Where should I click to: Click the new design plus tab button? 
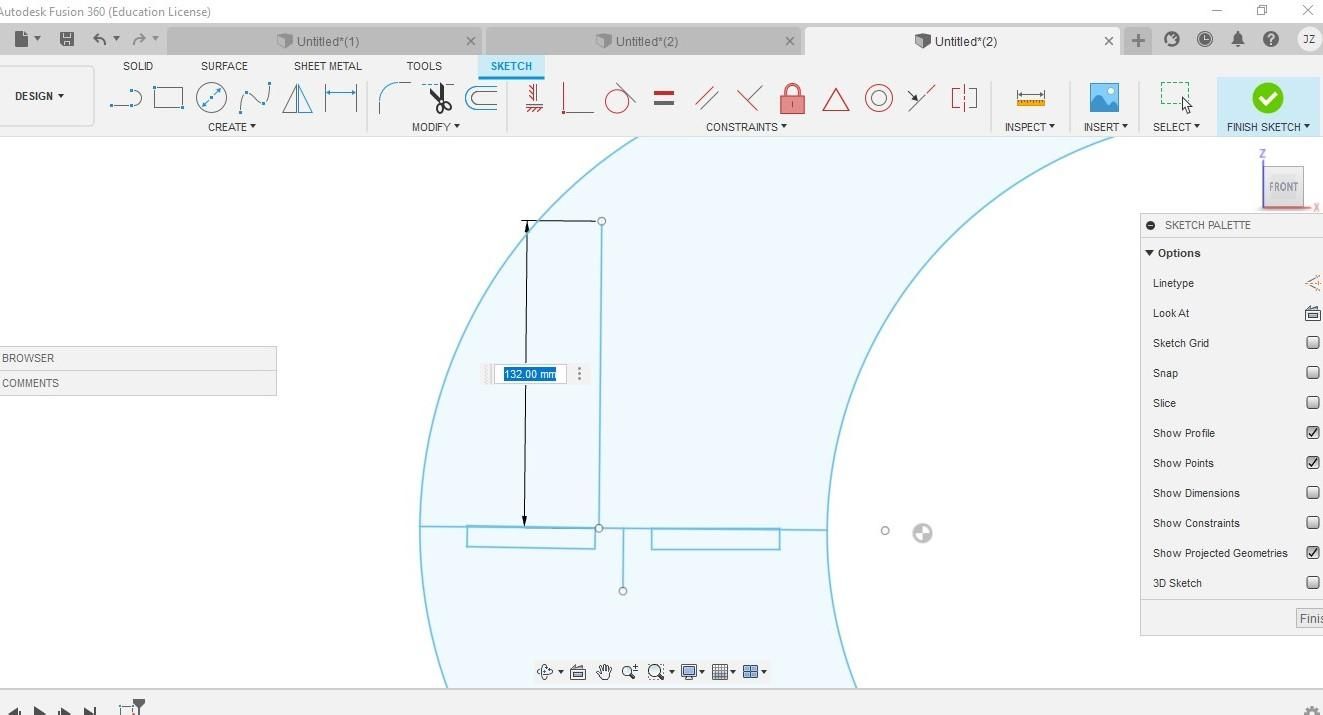[1138, 40]
